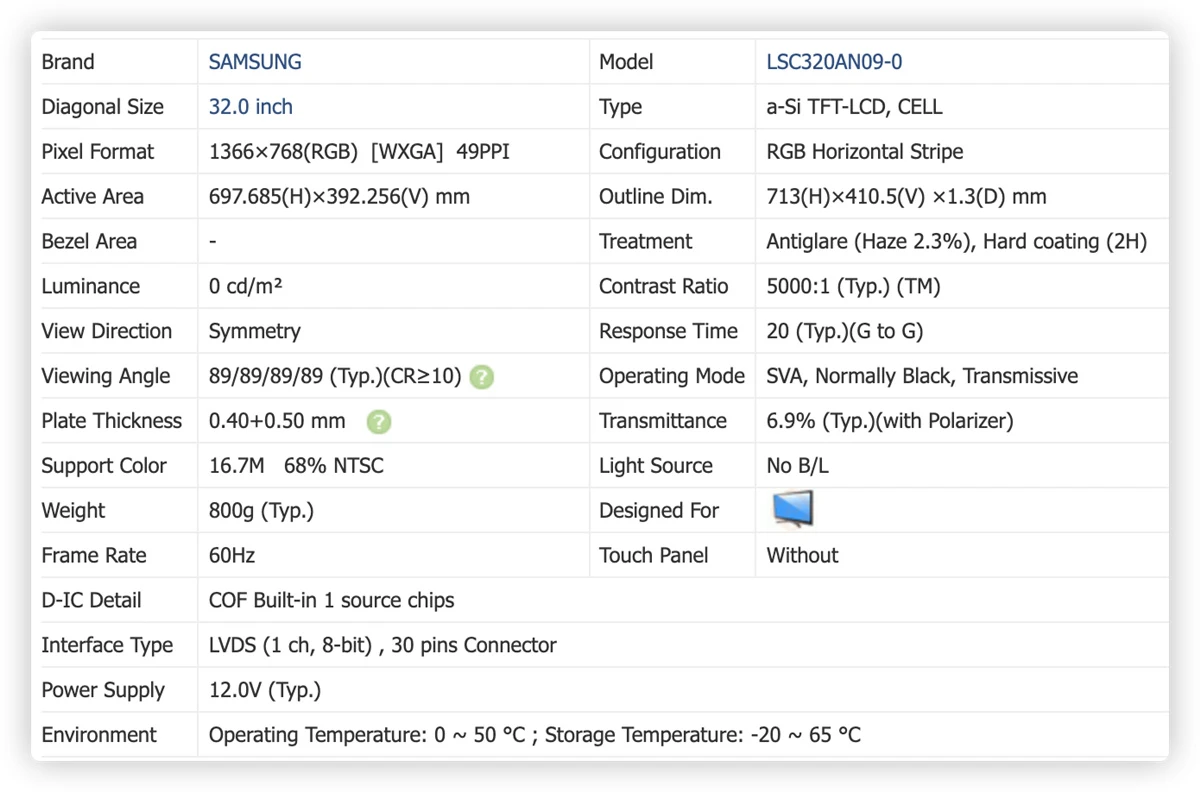
Task: Click the 'Brand' row label
Action: tap(68, 62)
